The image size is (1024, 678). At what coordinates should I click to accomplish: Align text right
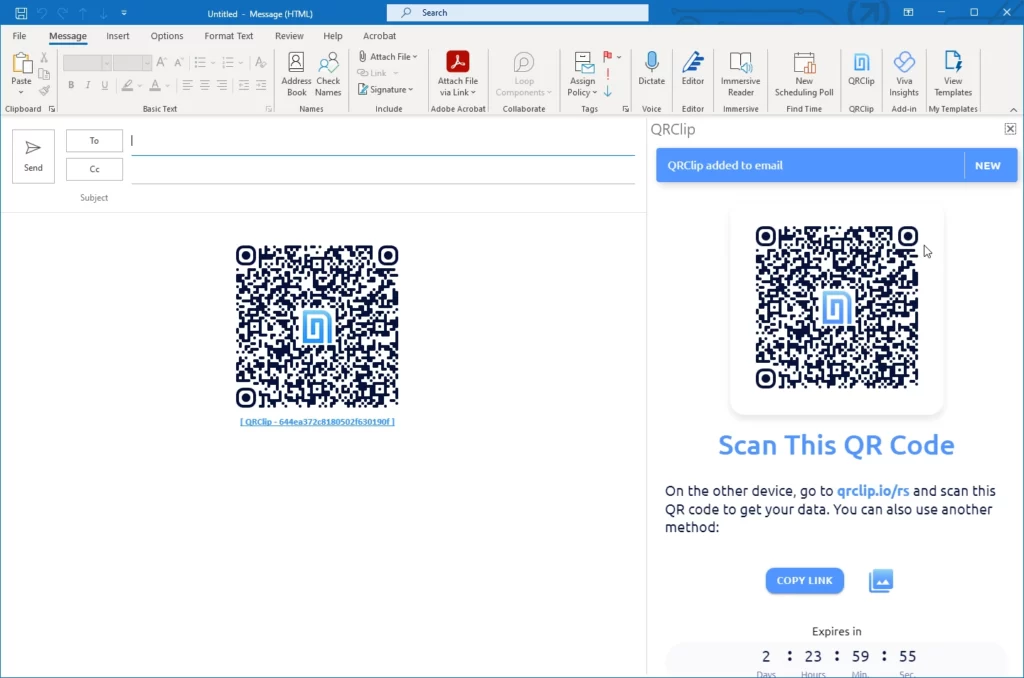point(222,85)
